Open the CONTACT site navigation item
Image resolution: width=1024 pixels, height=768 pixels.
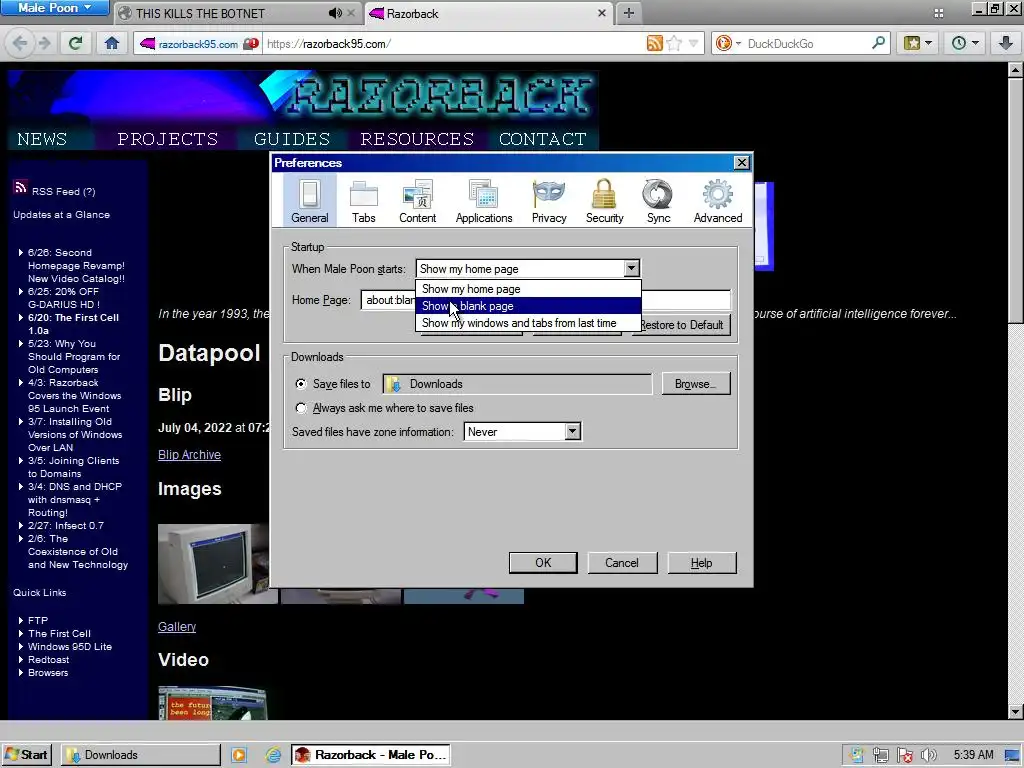click(543, 139)
